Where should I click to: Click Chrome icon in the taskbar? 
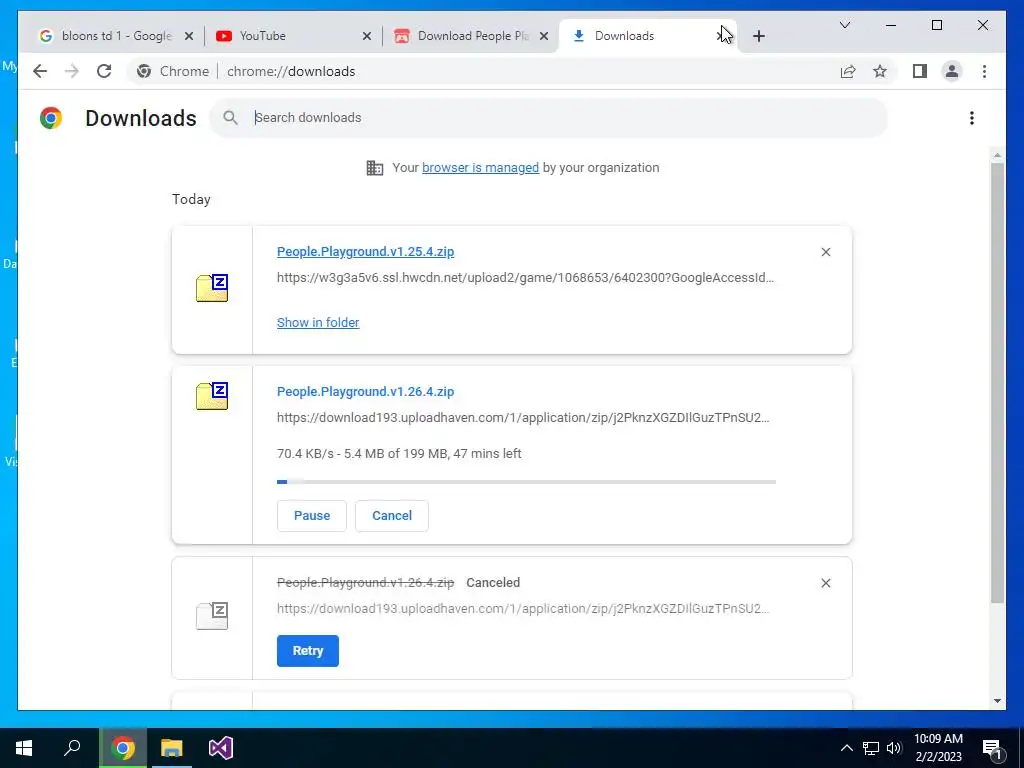(123, 748)
